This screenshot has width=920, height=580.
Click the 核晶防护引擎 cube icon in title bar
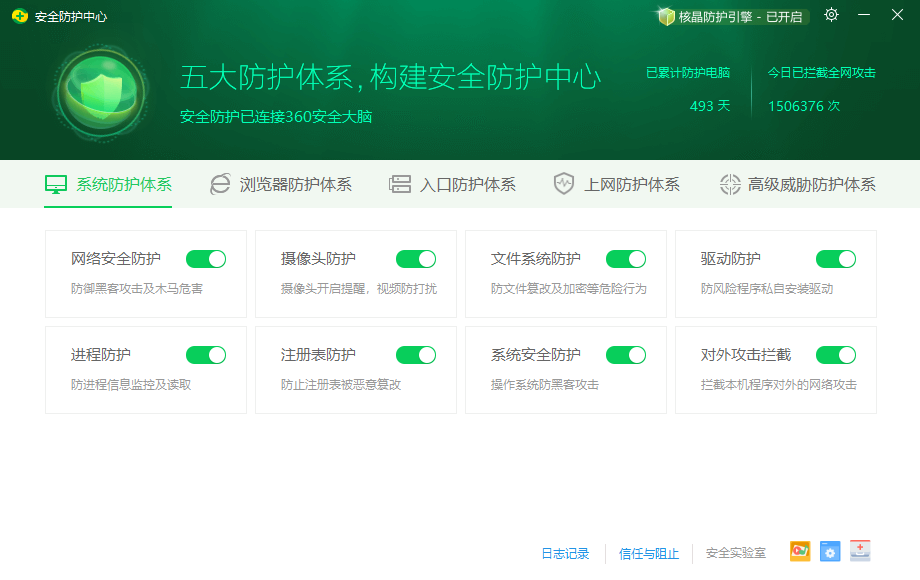coord(664,17)
